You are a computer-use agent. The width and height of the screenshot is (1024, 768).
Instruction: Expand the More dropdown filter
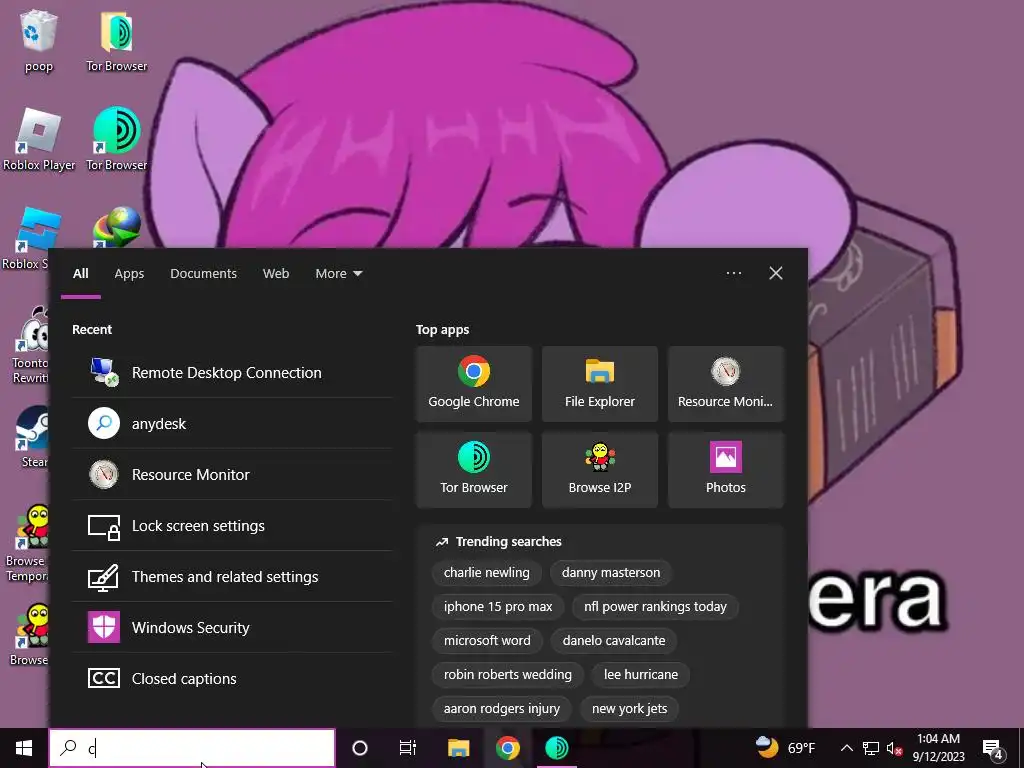pos(338,274)
